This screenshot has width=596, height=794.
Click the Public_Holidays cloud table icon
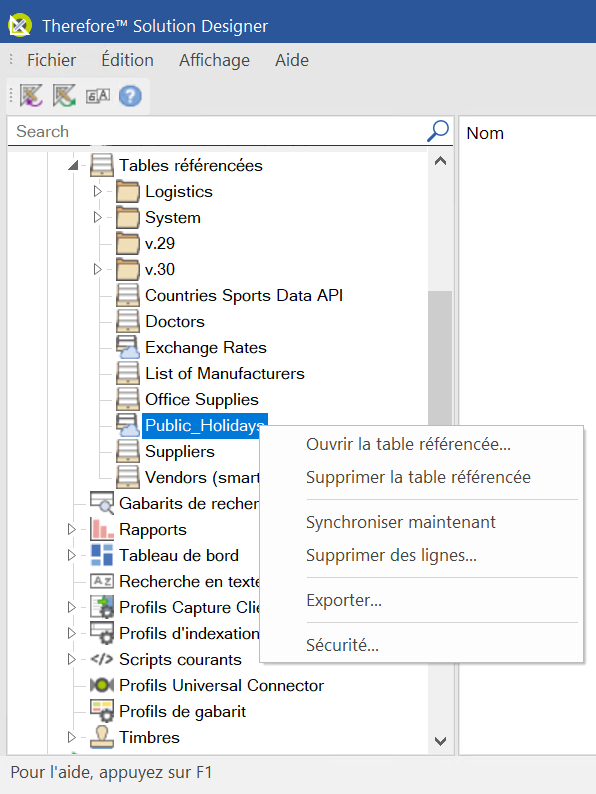[x=128, y=425]
